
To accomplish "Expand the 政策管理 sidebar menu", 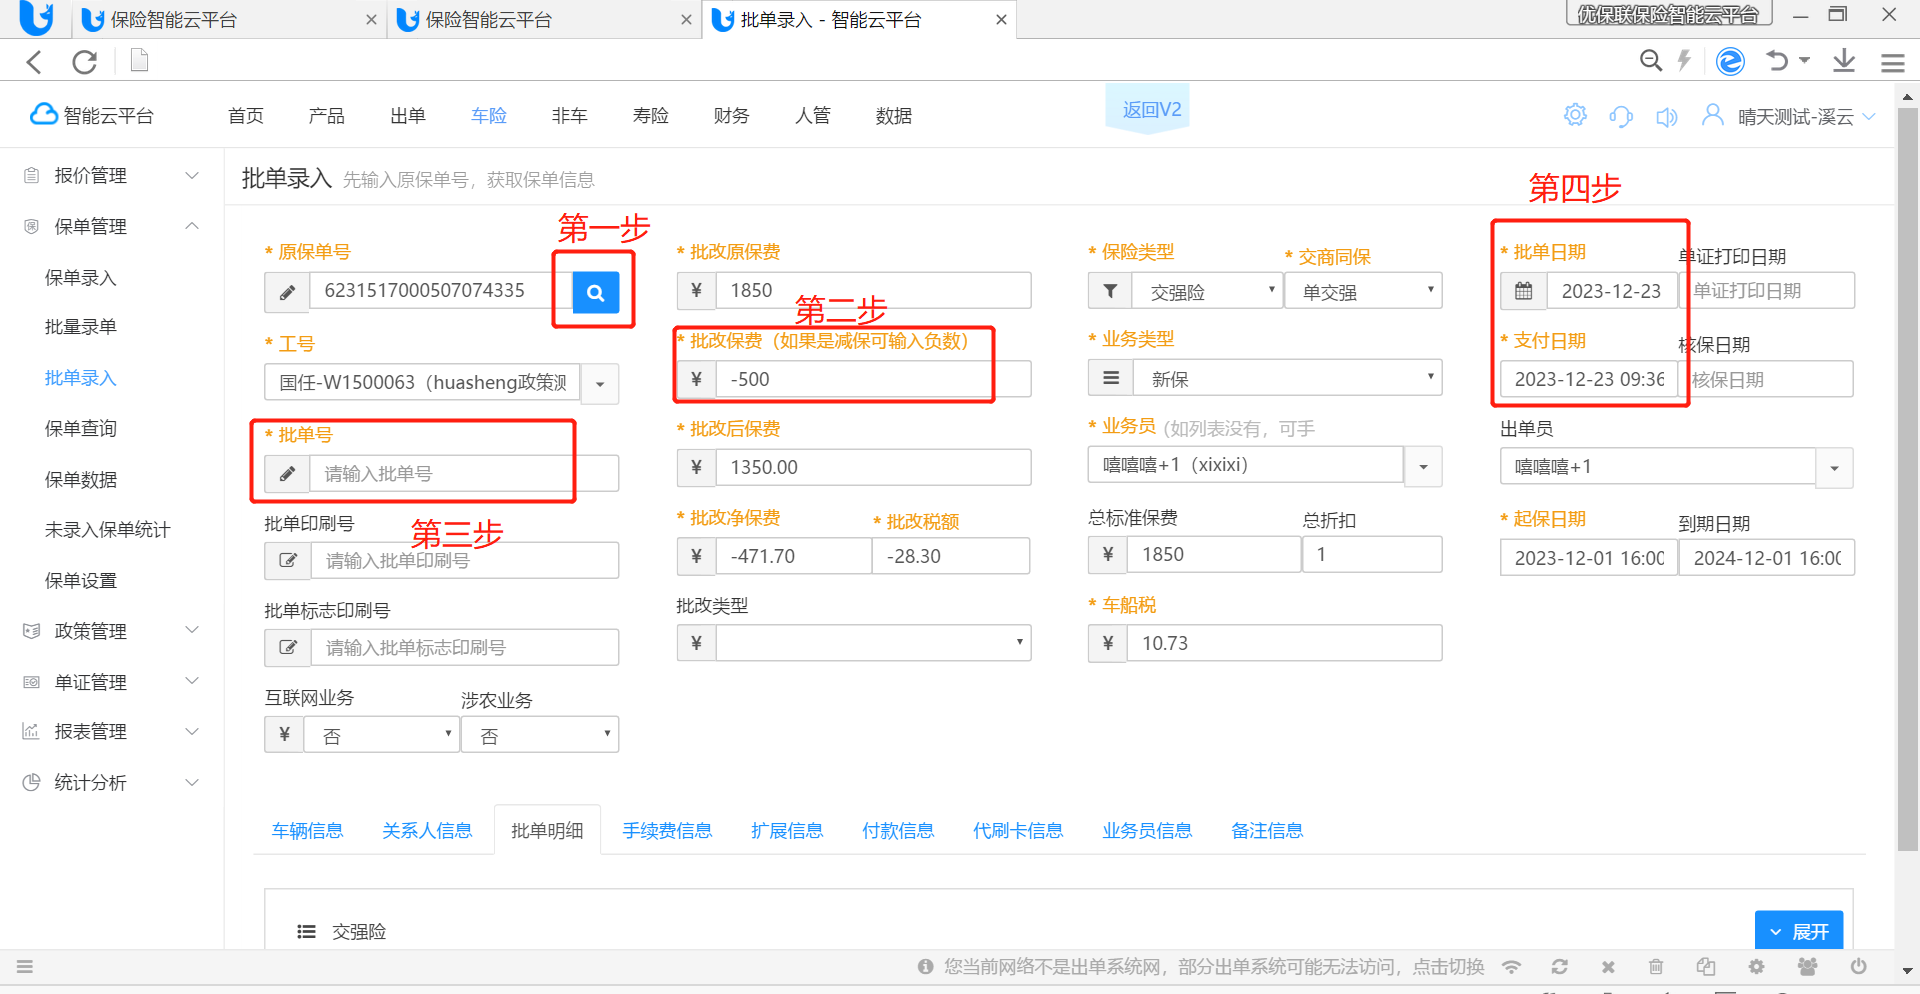I will 112,631.
